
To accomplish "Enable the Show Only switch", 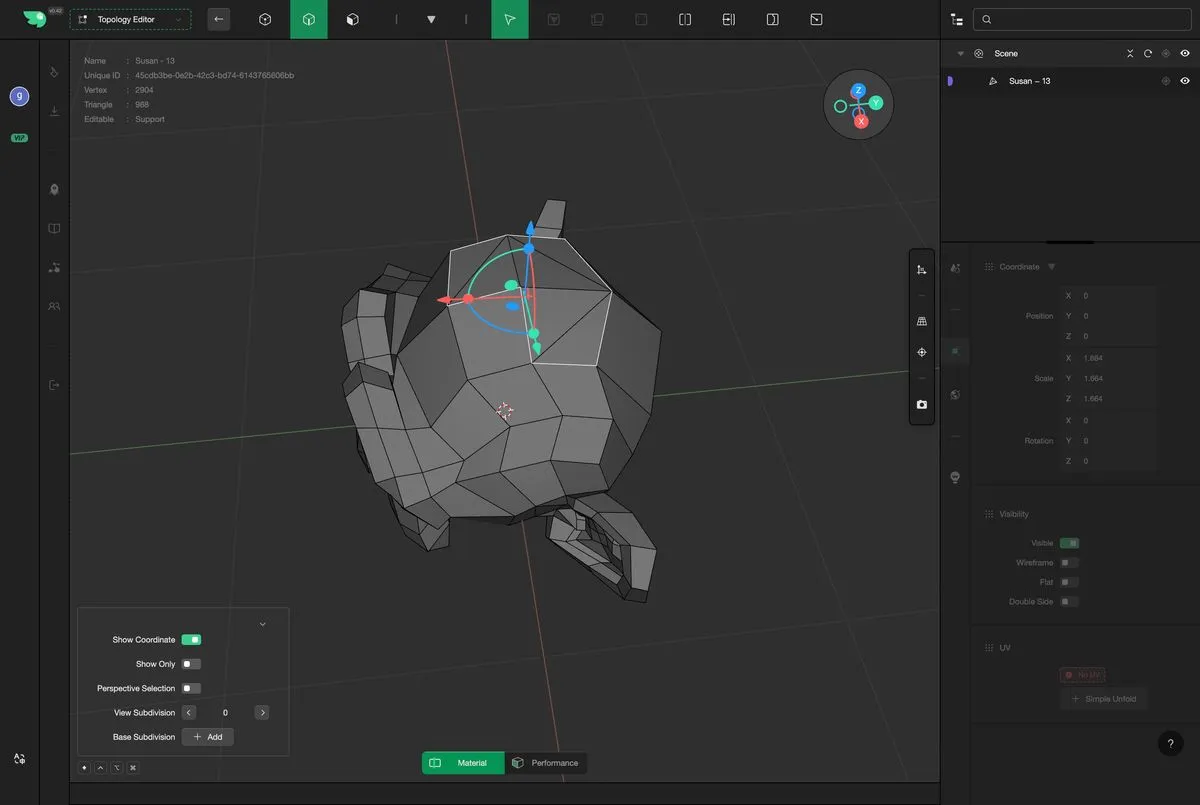I will 191,664.
